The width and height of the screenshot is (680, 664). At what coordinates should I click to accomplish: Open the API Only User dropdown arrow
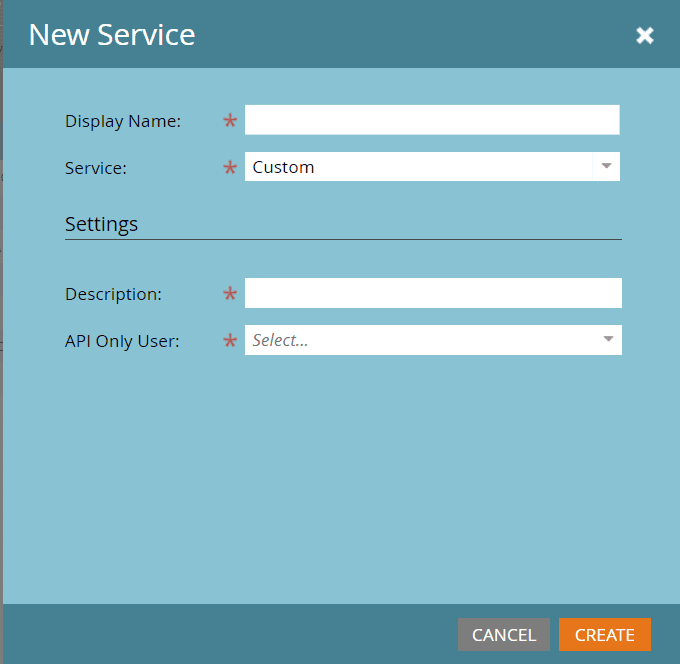tap(608, 340)
